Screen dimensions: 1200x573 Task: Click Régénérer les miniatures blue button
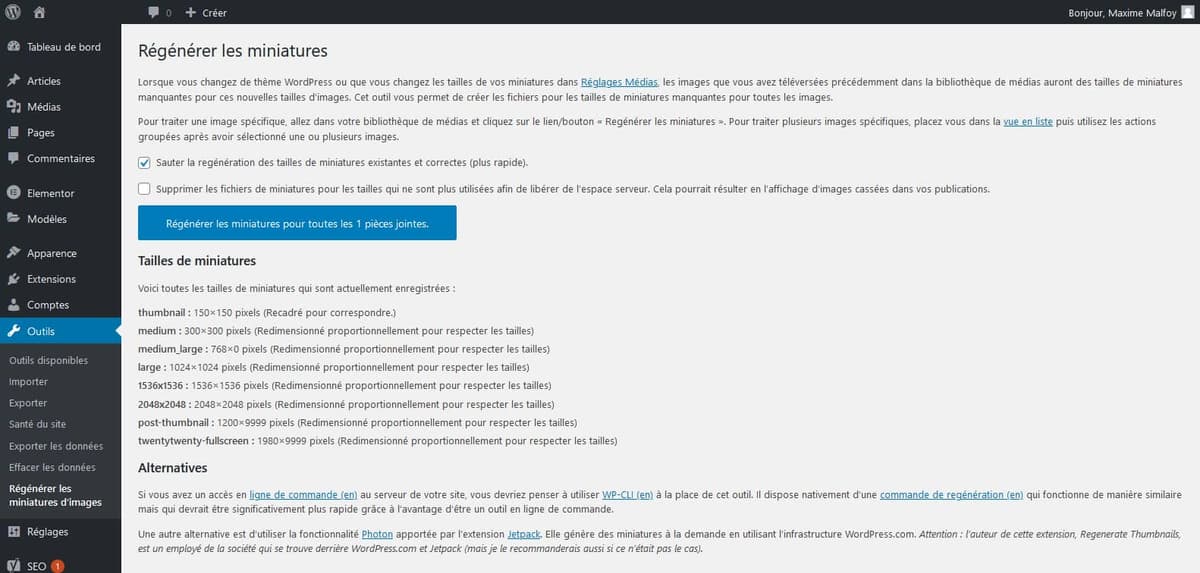[297, 224]
